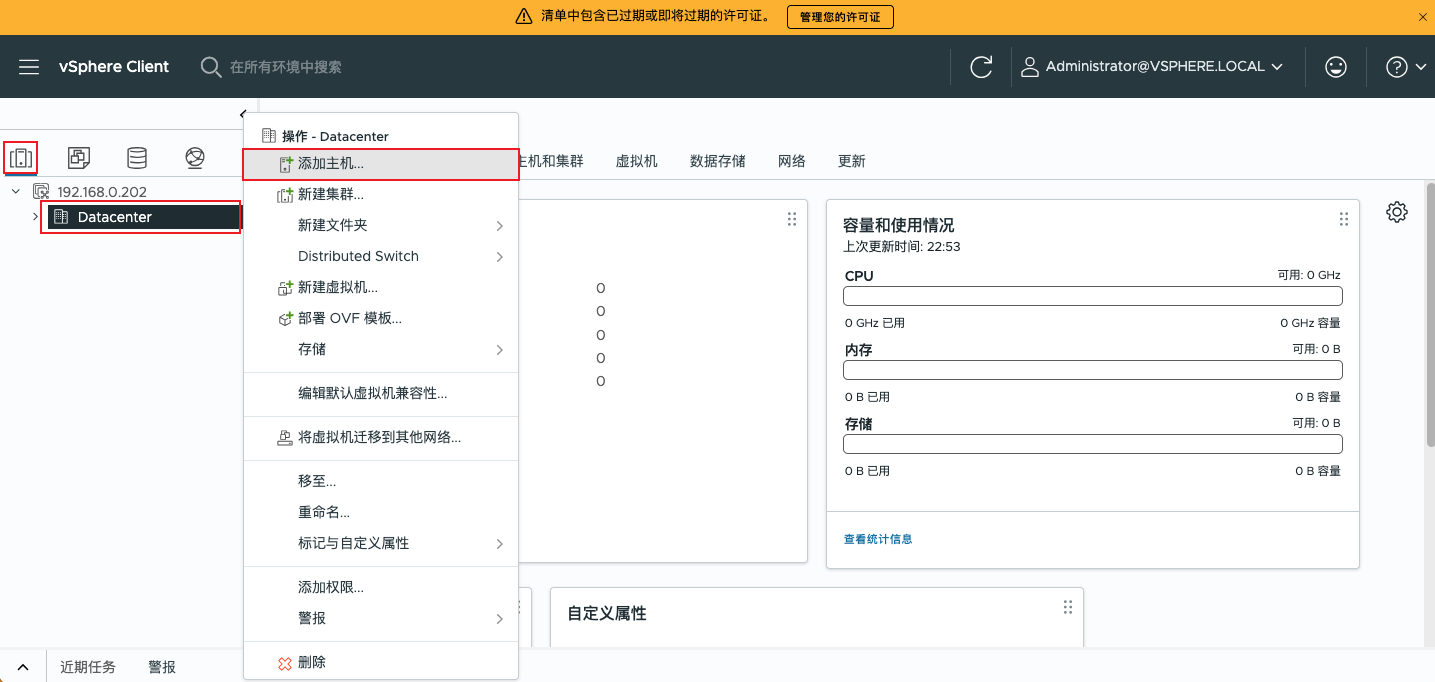Viewport: 1435px width, 682px height.
Task: Open the 数据存储 tab
Action: (718, 161)
